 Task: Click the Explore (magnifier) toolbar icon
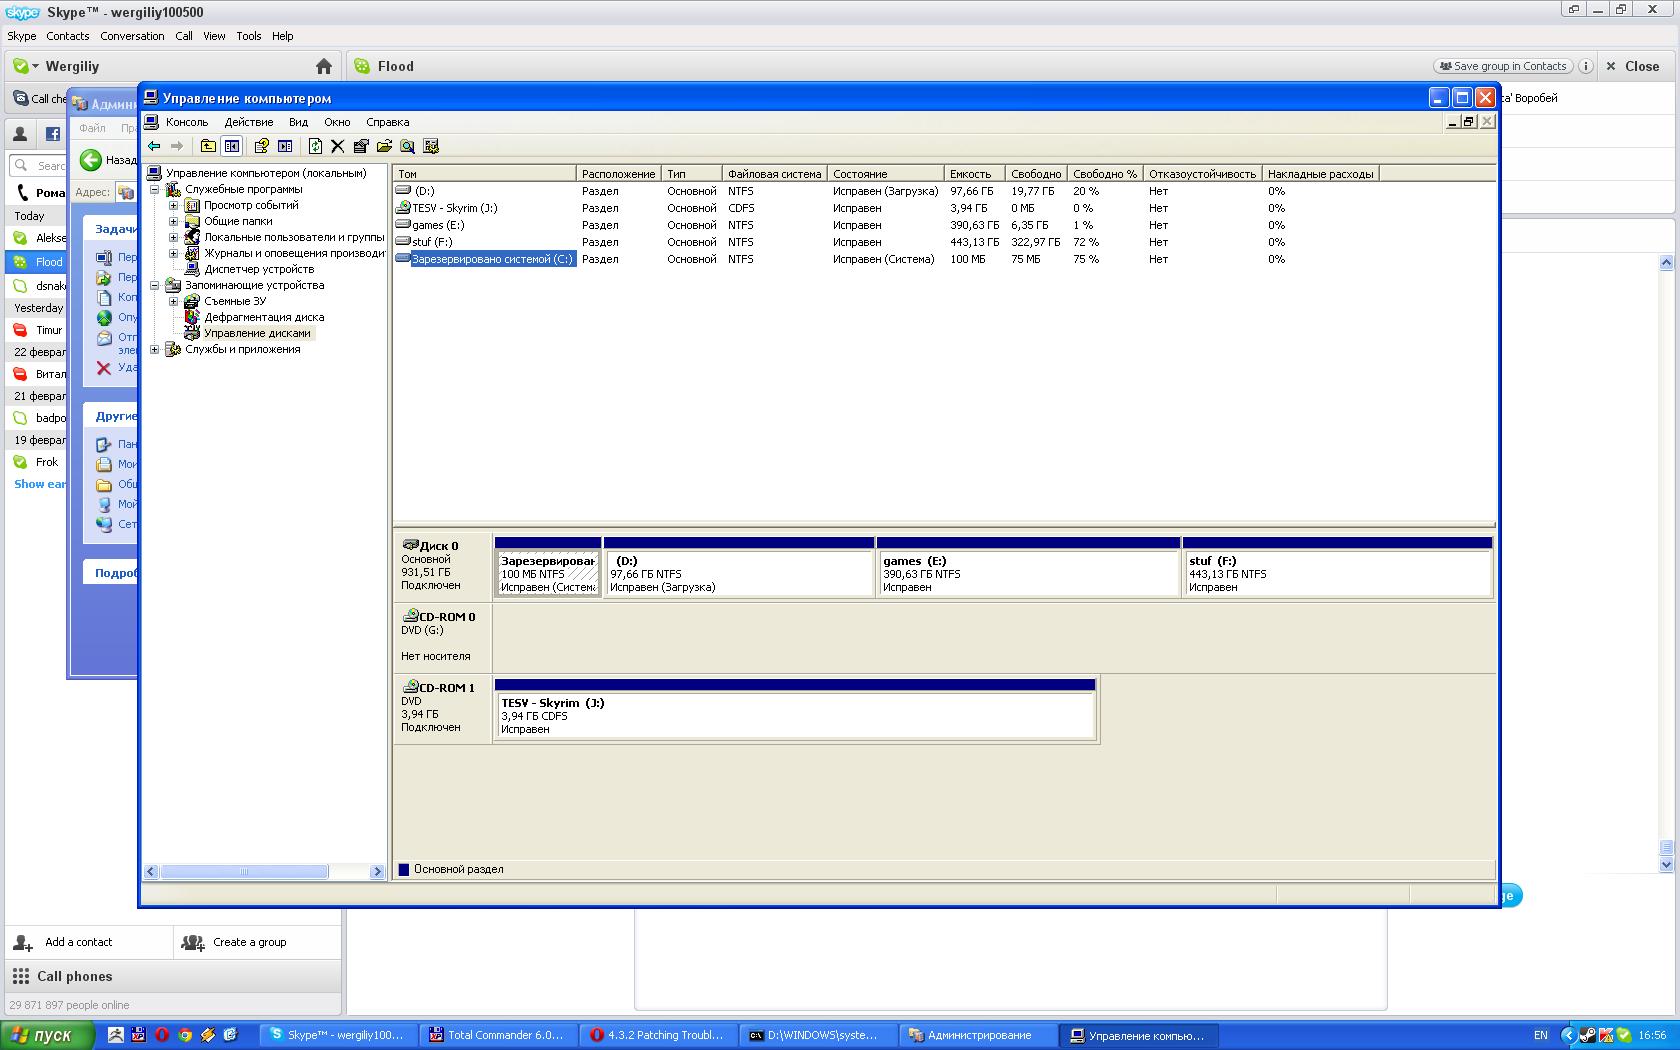[x=407, y=146]
